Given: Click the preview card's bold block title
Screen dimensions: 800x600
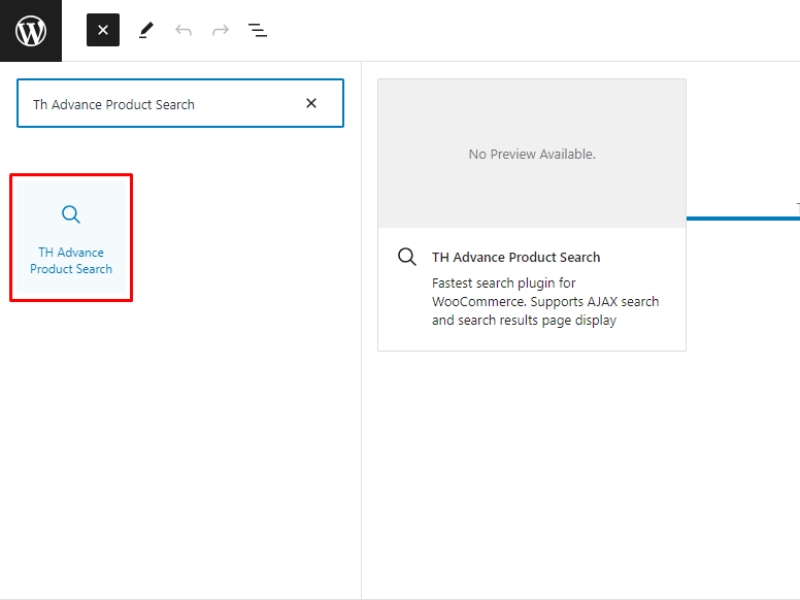Looking at the screenshot, I should click(x=516, y=257).
